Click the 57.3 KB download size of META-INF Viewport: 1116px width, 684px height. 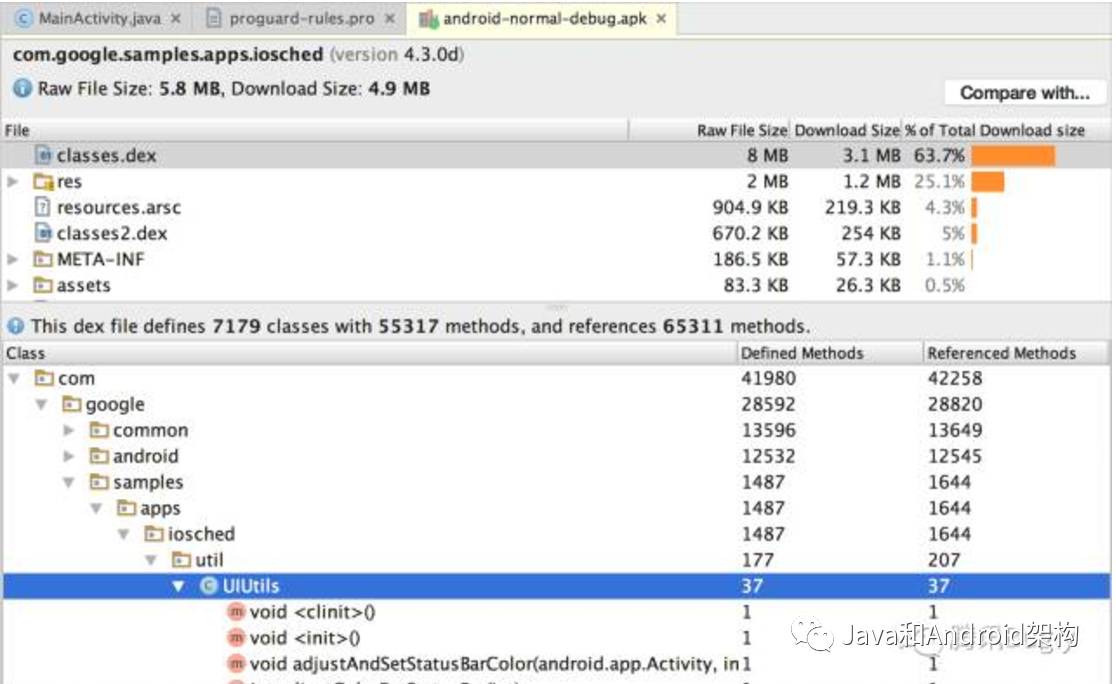[868, 259]
